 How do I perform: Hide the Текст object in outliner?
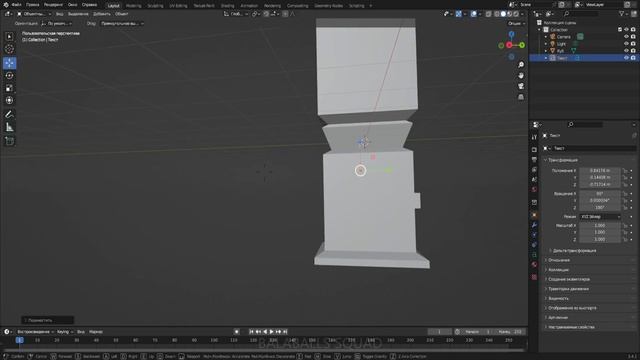coord(626,58)
